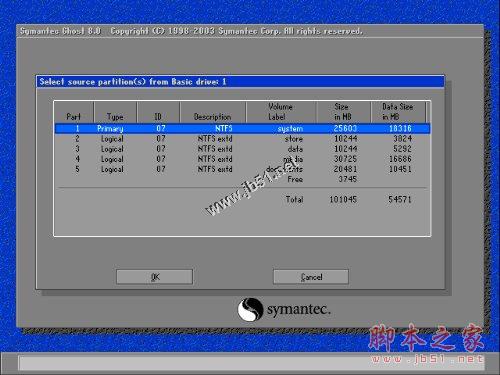Click the Total size value 101045
Image resolution: width=500 pixels, height=375 pixels.
(343, 199)
